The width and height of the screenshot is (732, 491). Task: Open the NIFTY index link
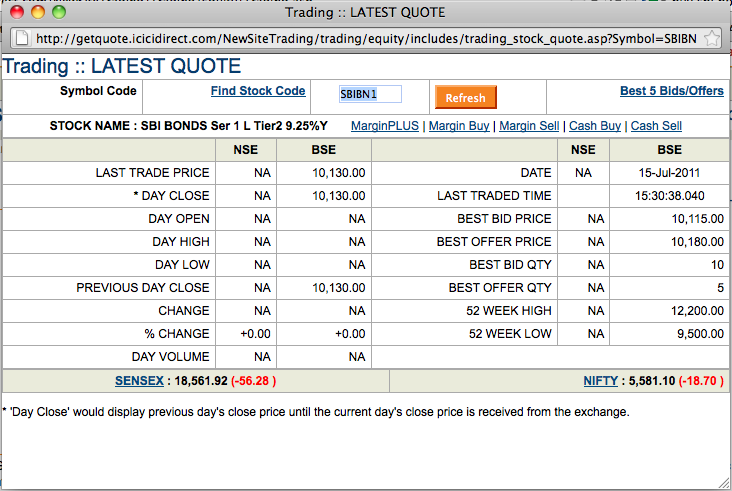[600, 381]
